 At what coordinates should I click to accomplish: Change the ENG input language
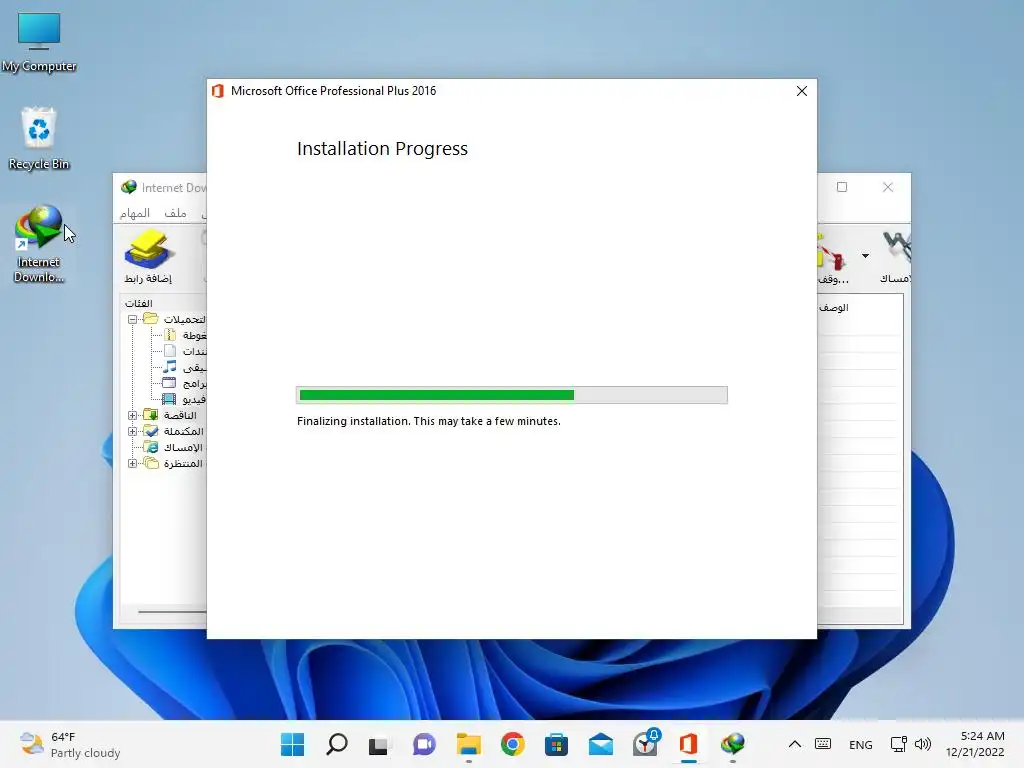coord(861,744)
